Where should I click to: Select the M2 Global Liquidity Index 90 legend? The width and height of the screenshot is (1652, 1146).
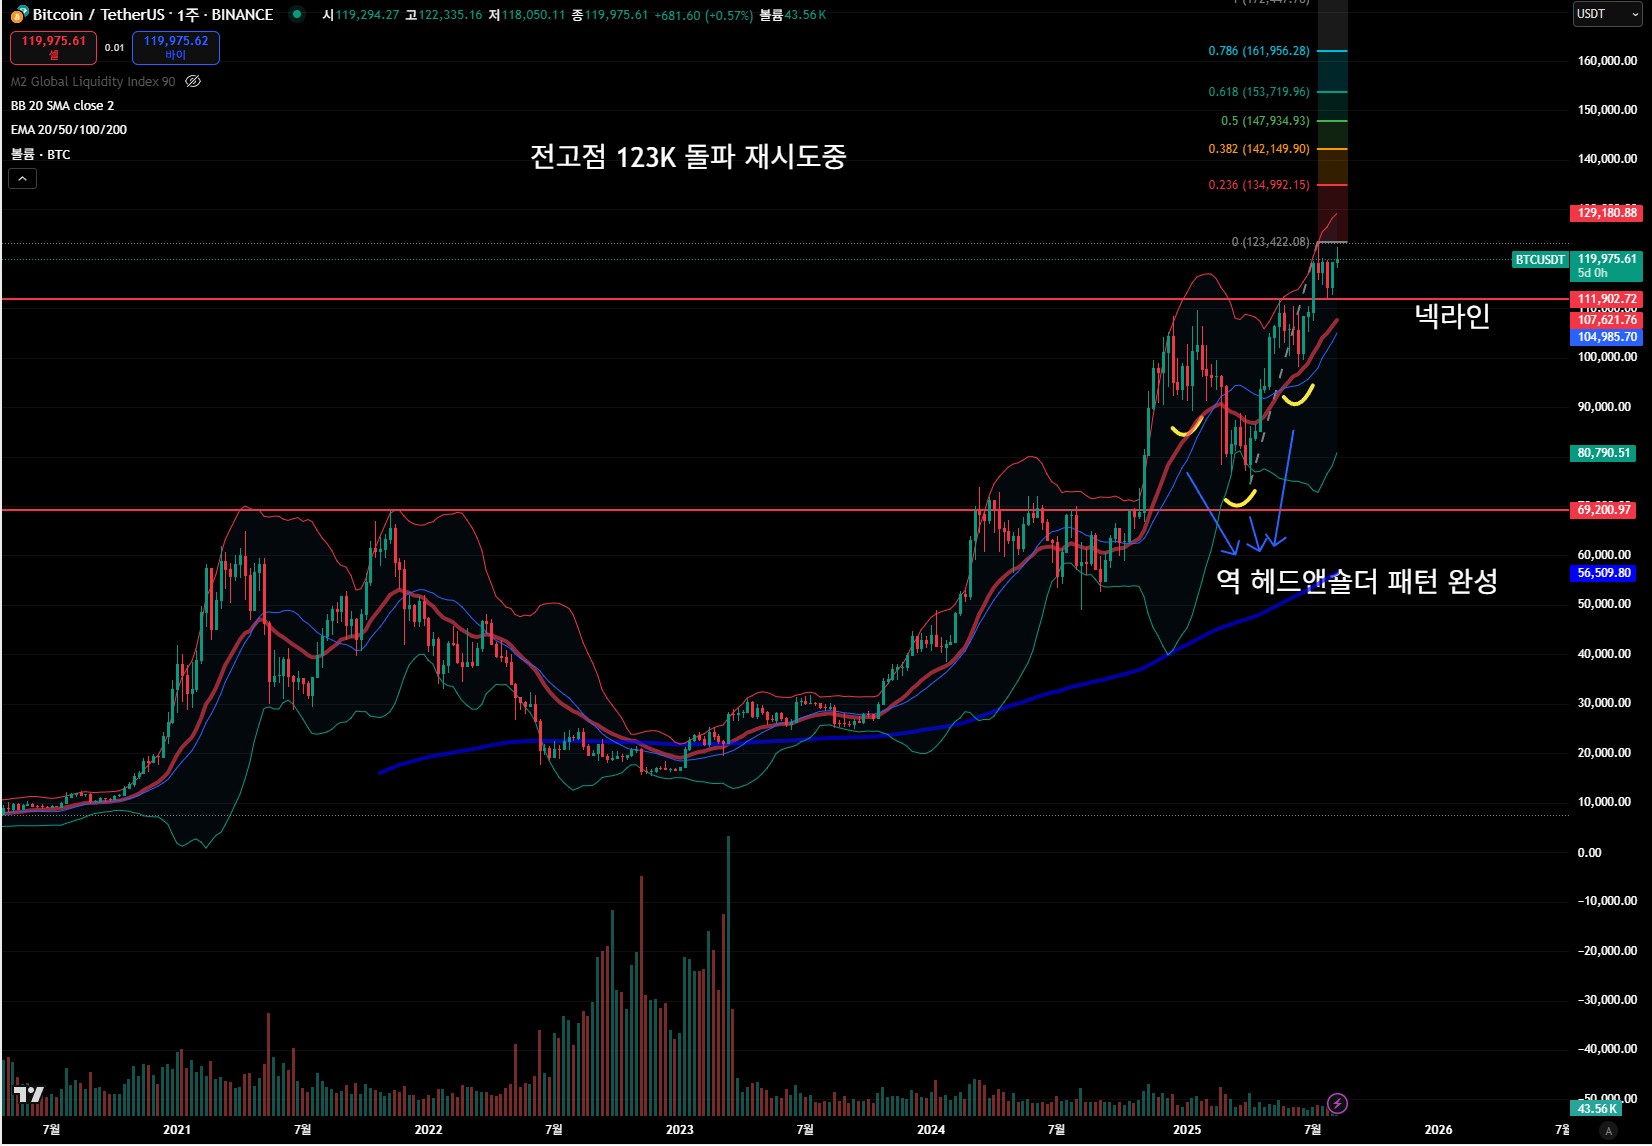(x=93, y=82)
